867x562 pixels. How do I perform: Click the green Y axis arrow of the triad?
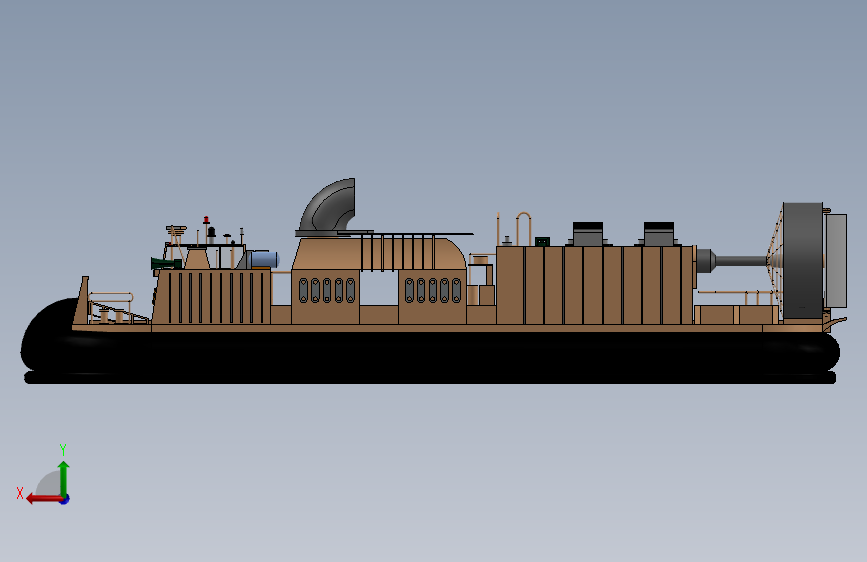pos(64,478)
